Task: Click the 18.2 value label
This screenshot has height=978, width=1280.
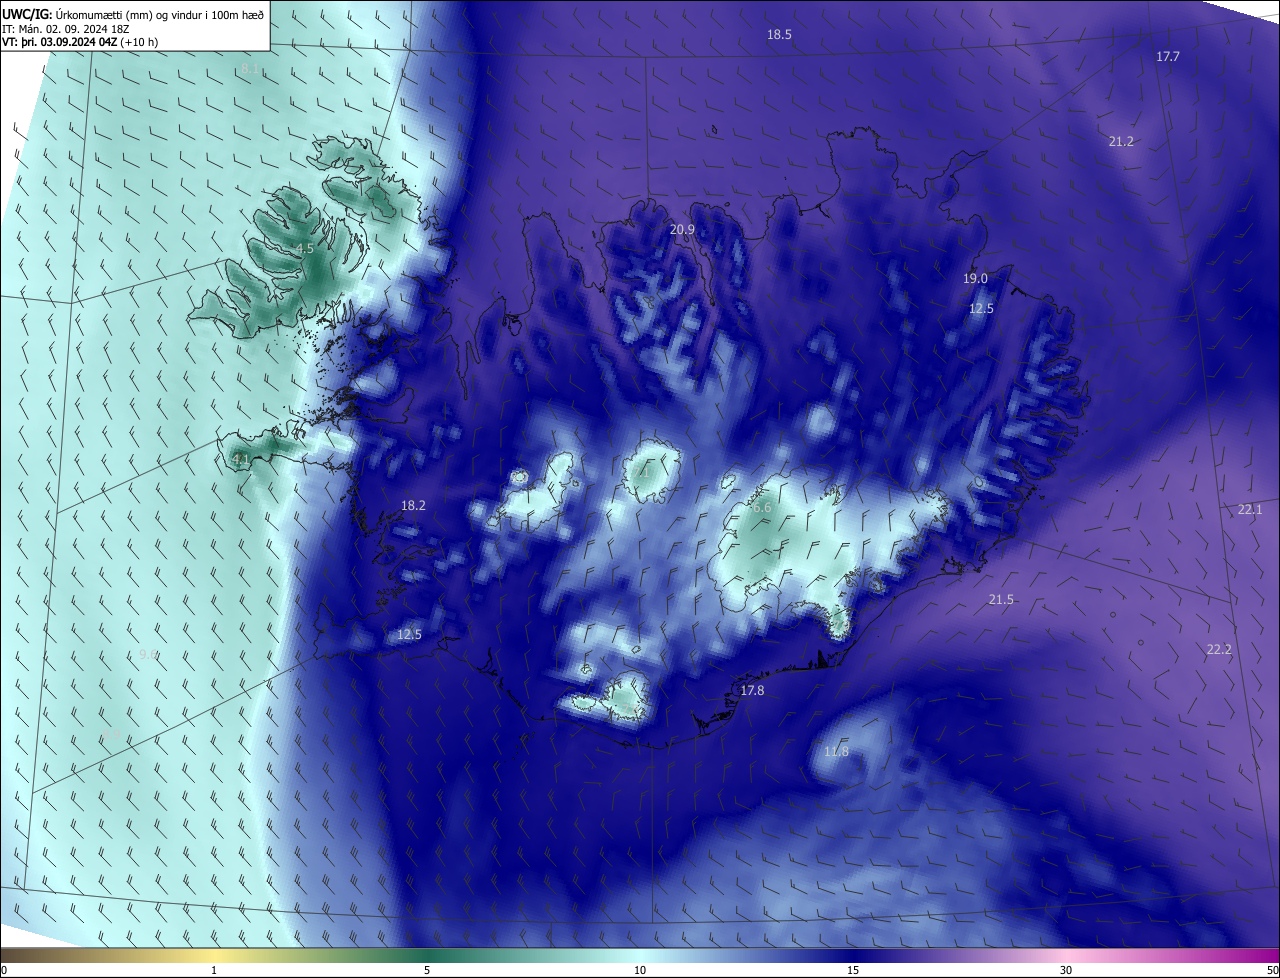Action: tap(413, 506)
